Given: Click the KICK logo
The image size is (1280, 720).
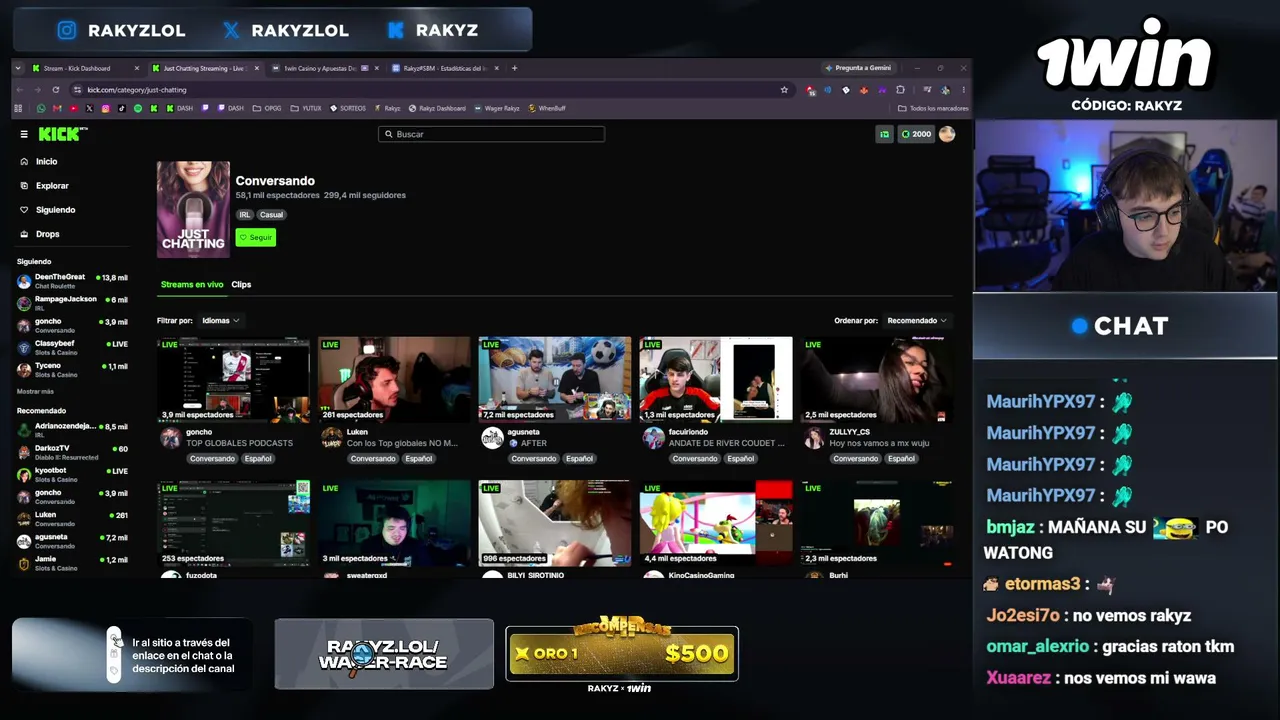Looking at the screenshot, I should pyautogui.click(x=63, y=134).
